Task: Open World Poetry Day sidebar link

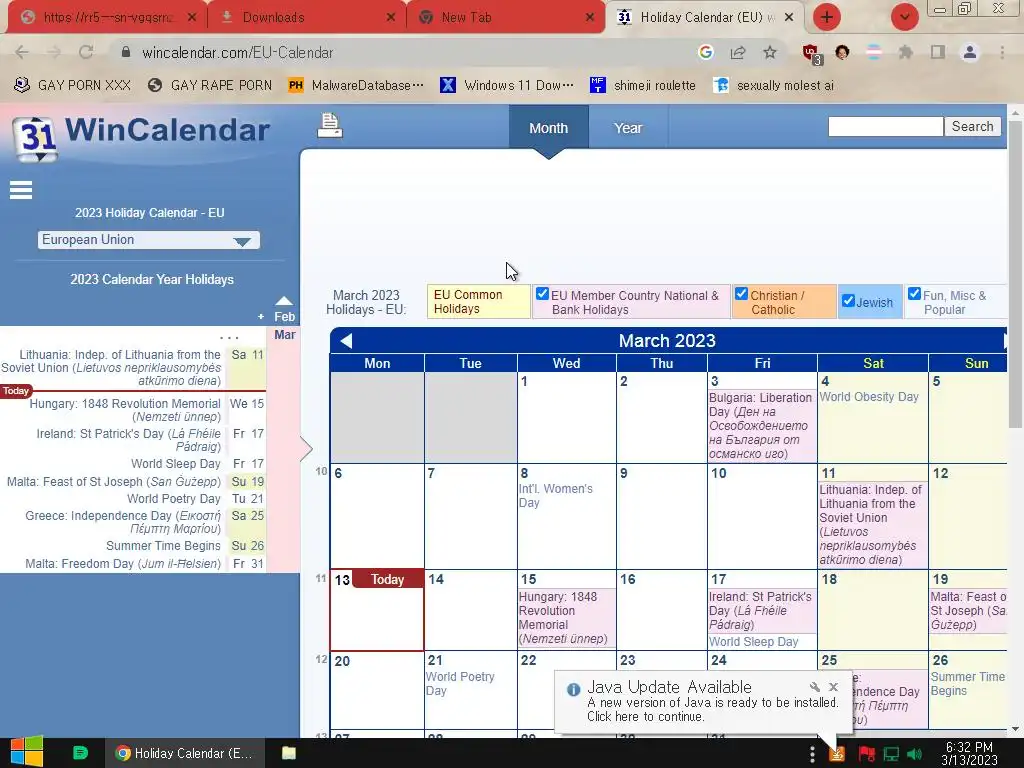Action: 174,498
